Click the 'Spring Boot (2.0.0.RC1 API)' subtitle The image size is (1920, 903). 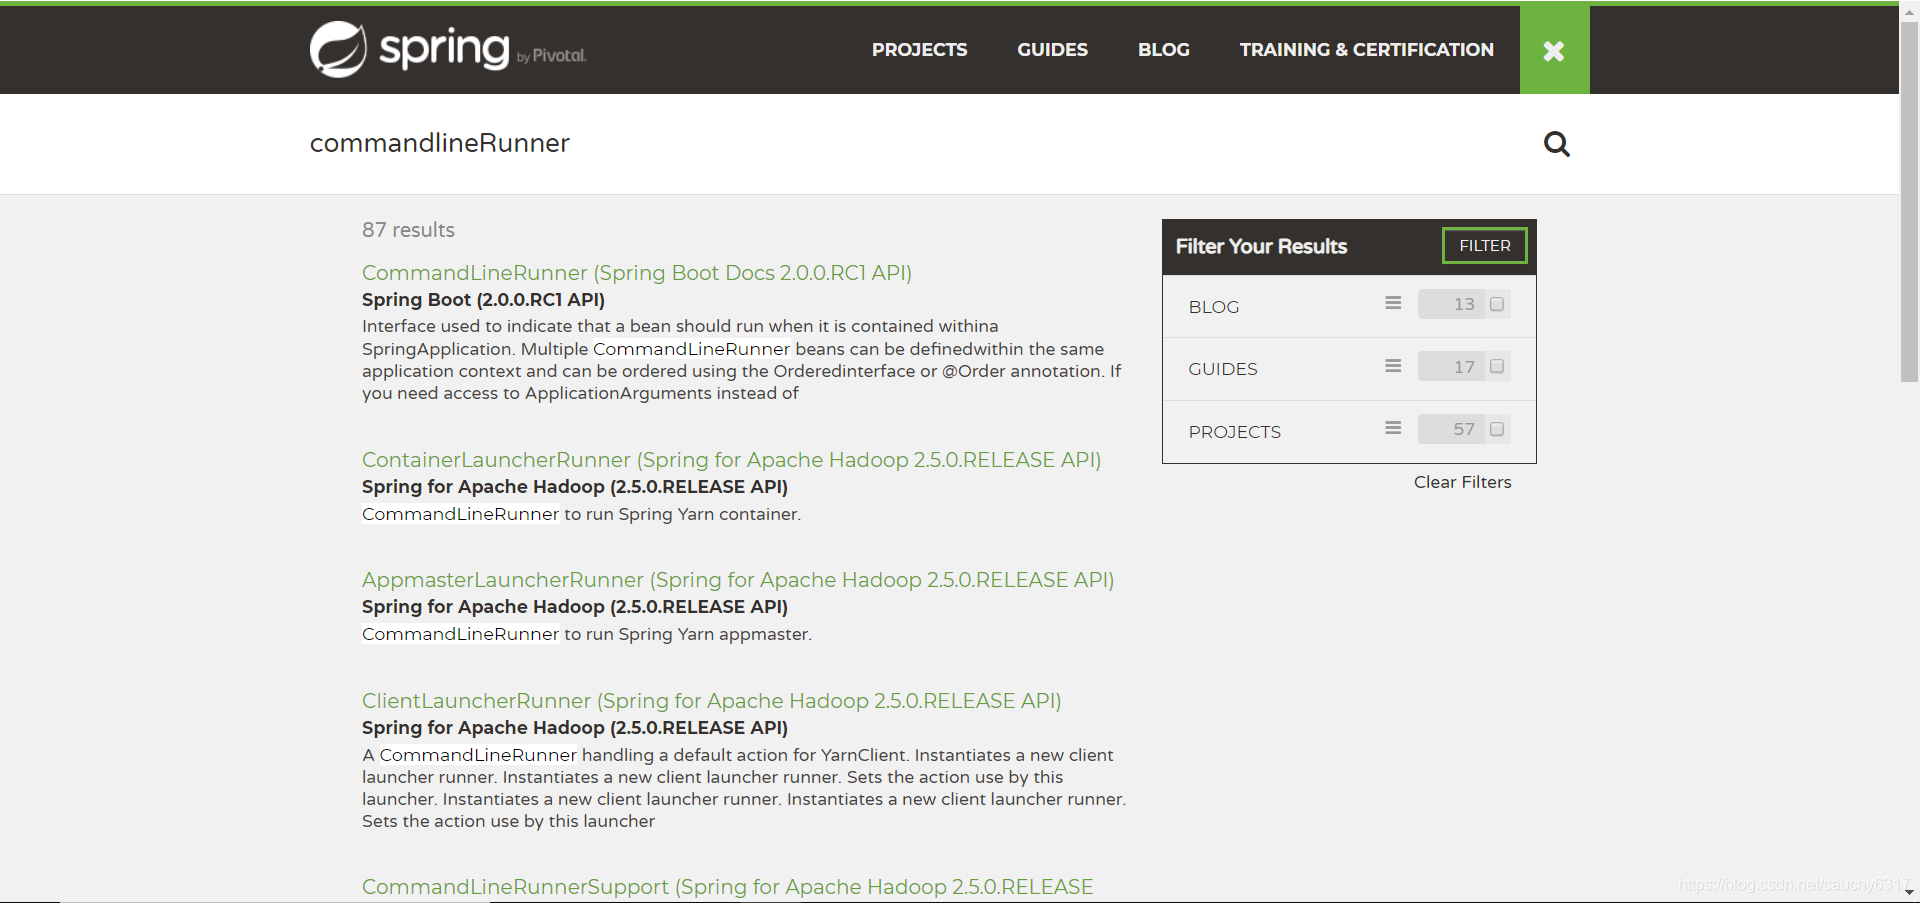pos(483,300)
